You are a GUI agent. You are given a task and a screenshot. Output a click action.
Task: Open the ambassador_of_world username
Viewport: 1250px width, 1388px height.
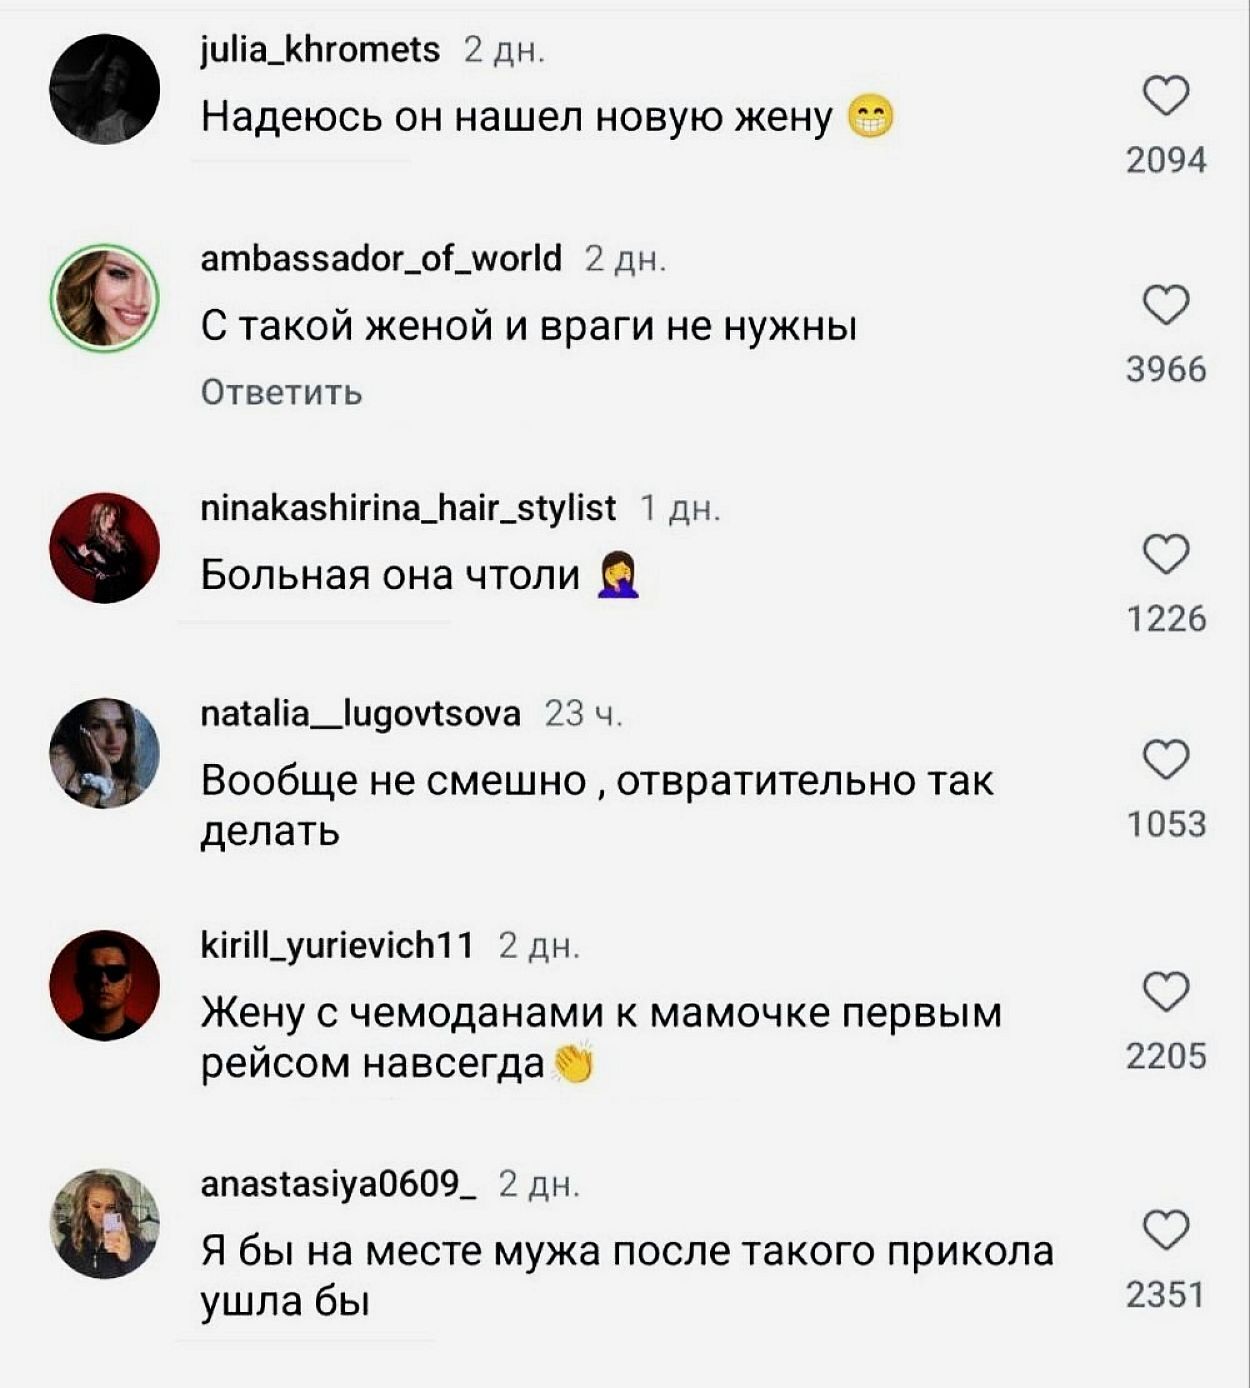pyautogui.click(x=381, y=259)
